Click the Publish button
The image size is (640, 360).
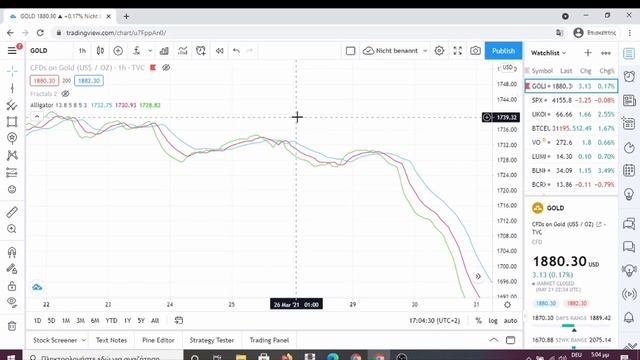(x=503, y=51)
